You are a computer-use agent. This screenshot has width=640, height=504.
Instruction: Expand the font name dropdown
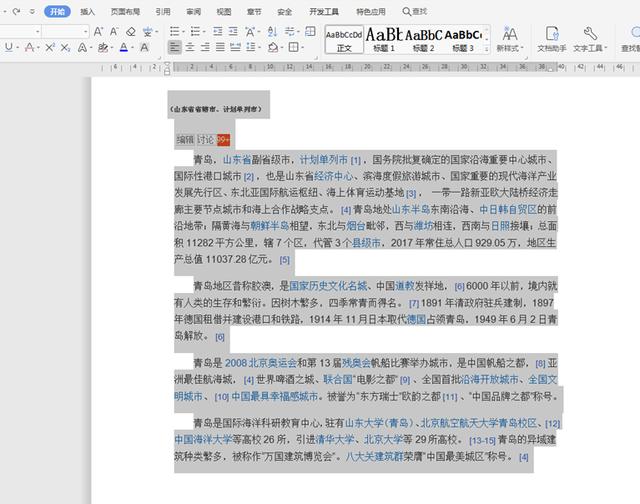38,31
